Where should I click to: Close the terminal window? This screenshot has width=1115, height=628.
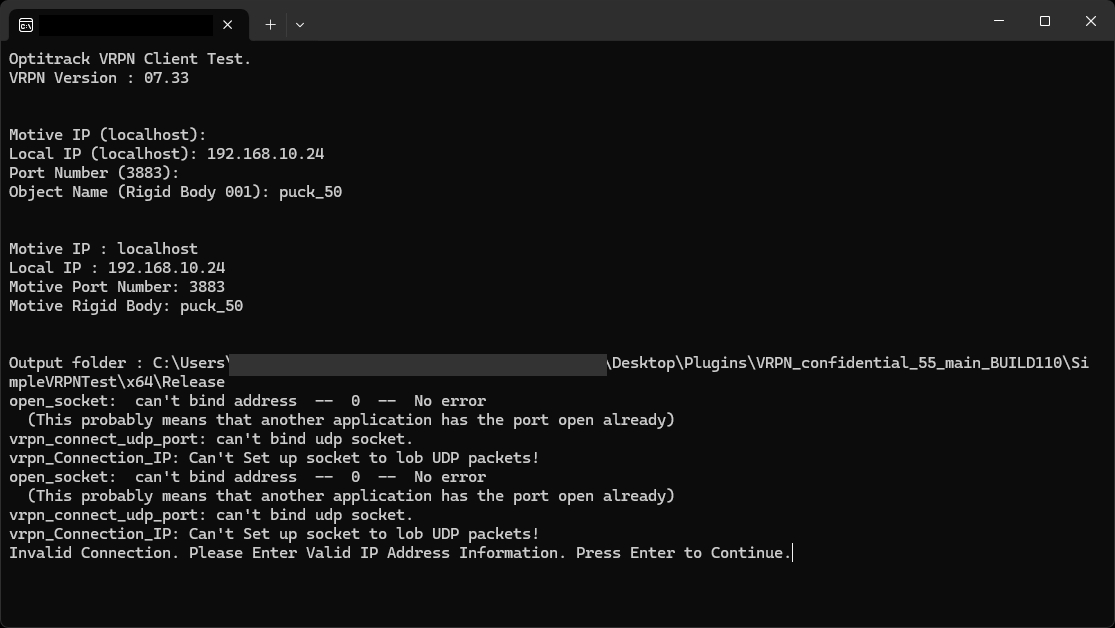1091,21
